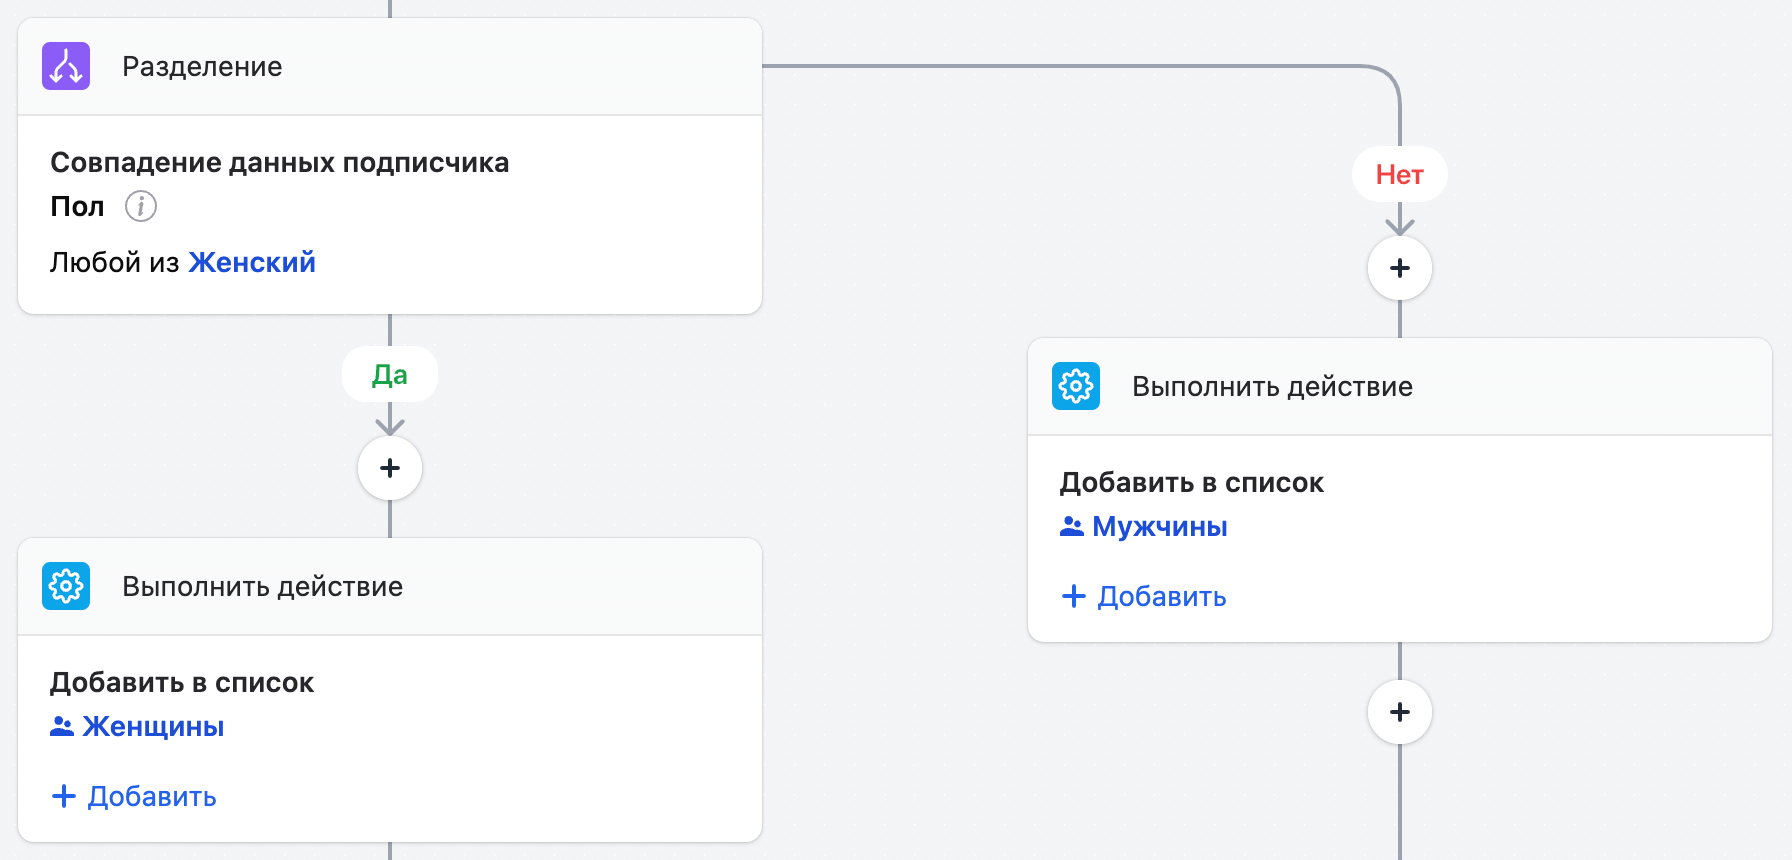Click the Женский condition value link
This screenshot has width=1792, height=860.
click(252, 262)
